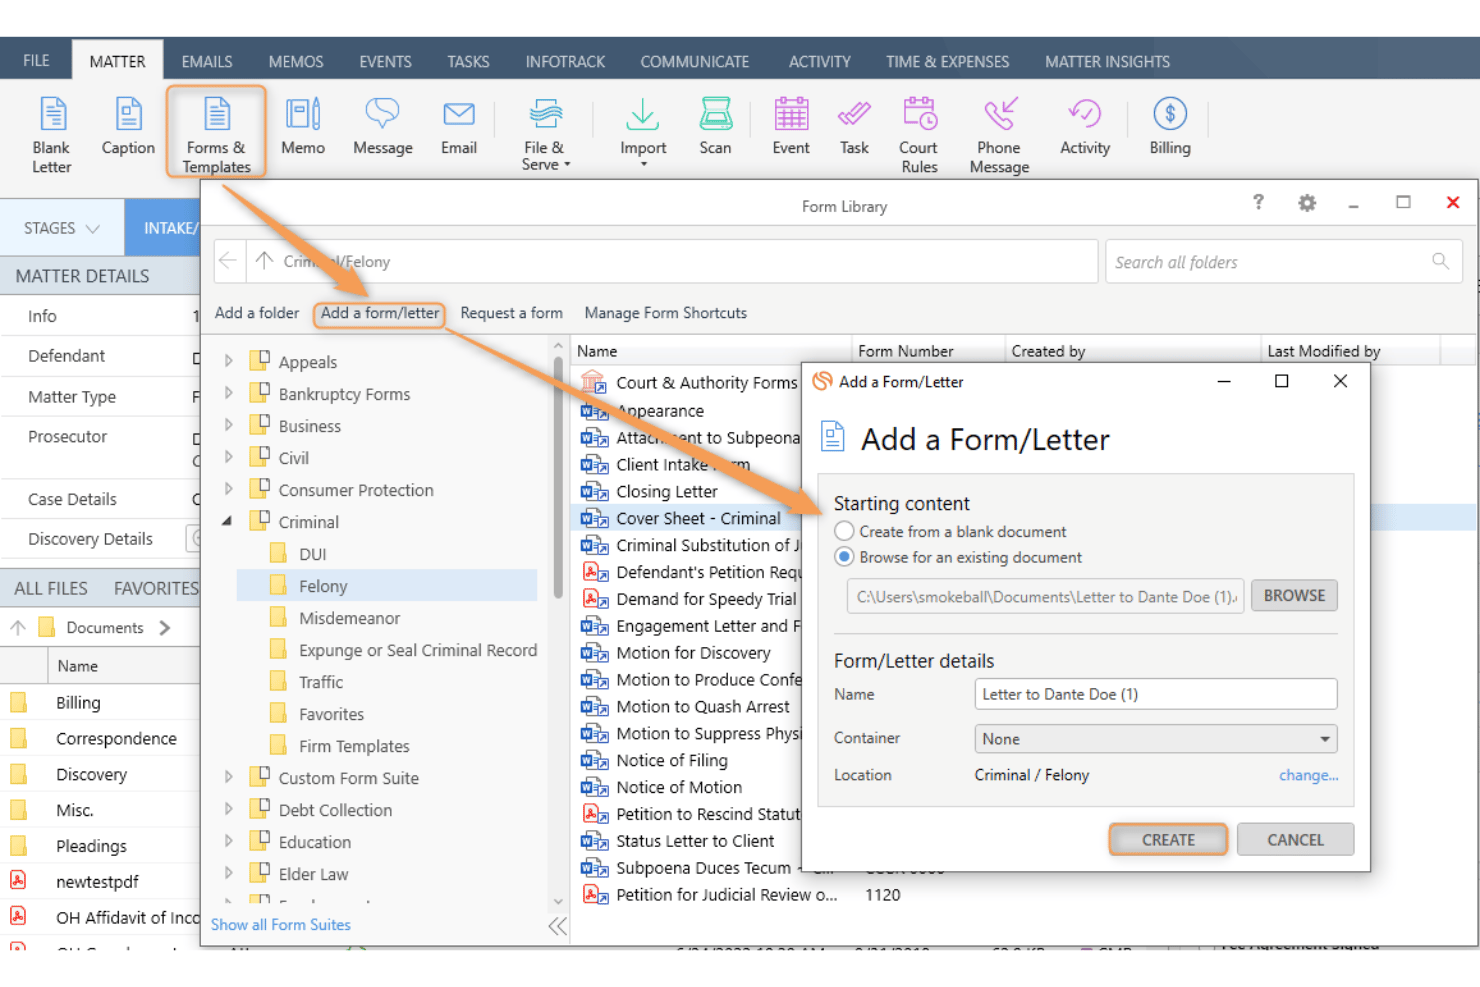Image resolution: width=1480 pixels, height=987 pixels.
Task: Open the Container dropdown
Action: click(x=1155, y=738)
